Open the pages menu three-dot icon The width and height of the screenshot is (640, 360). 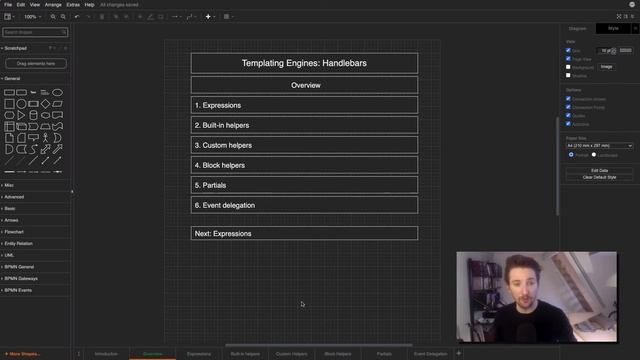coord(79,354)
